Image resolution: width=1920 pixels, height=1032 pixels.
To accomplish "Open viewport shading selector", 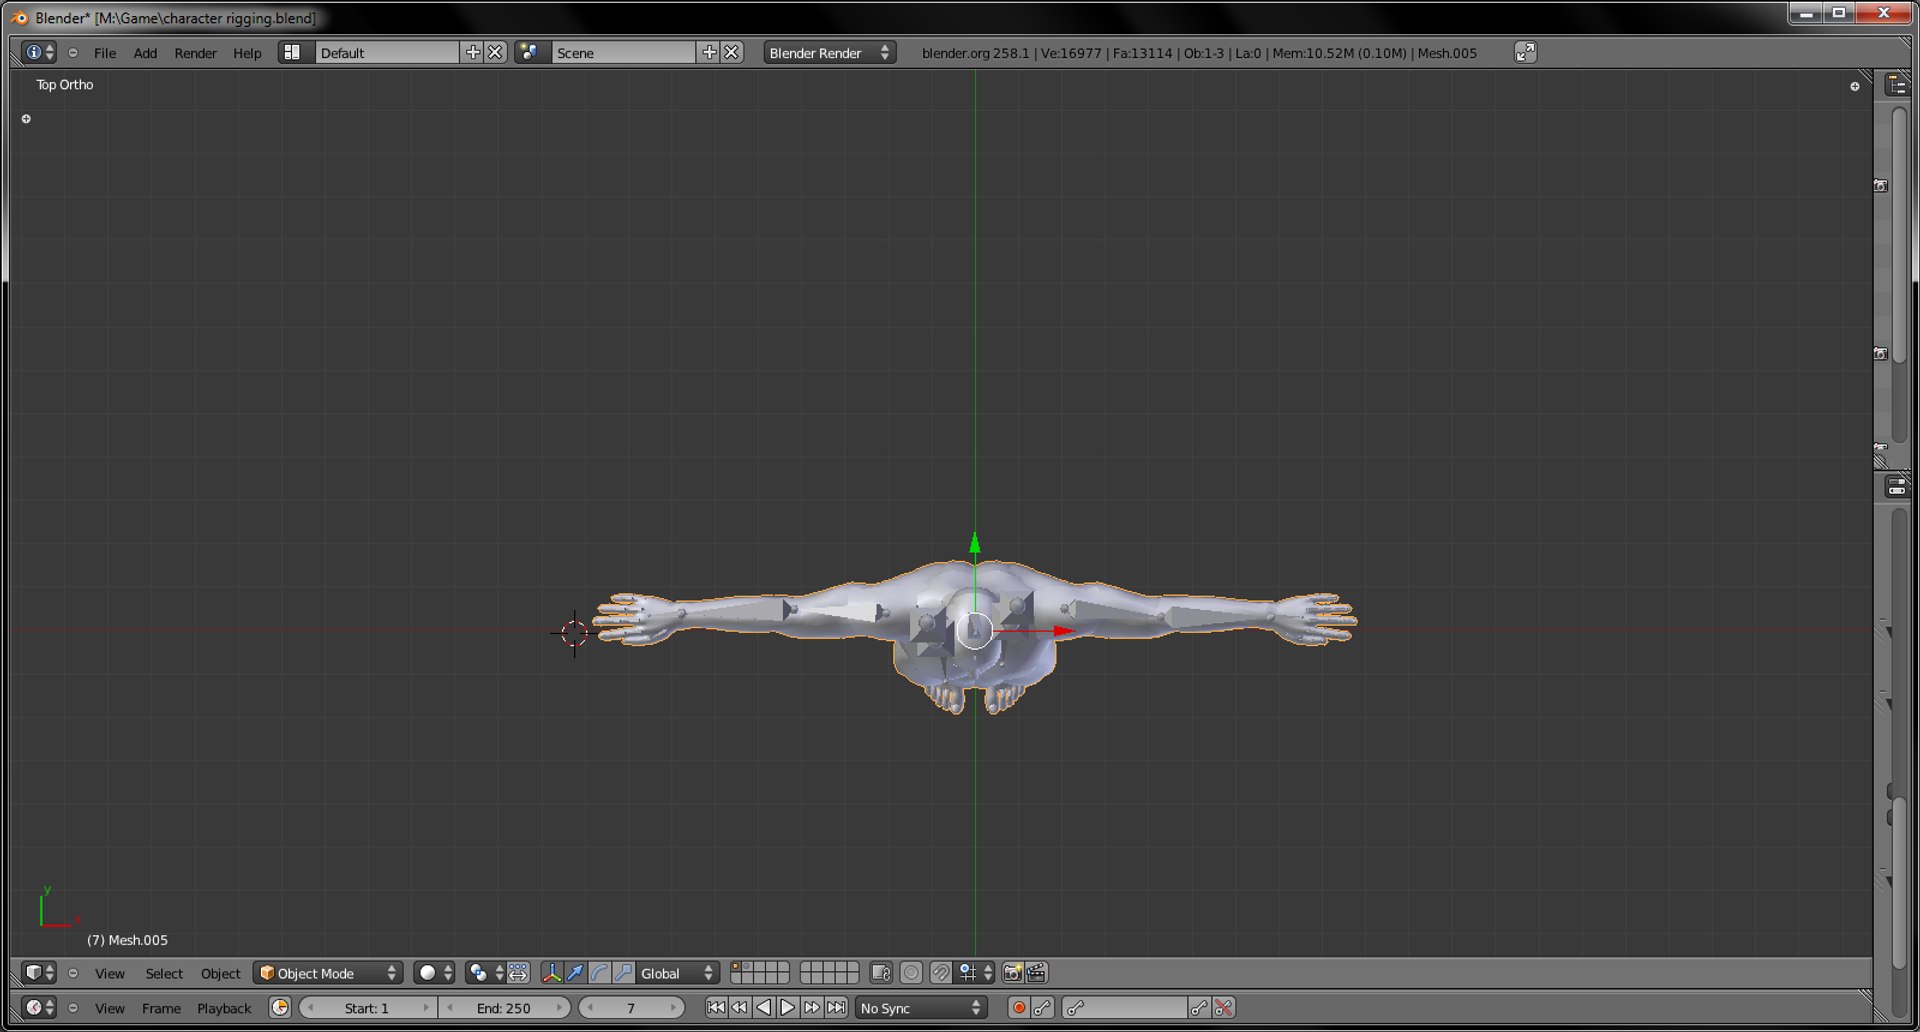I will (x=435, y=973).
